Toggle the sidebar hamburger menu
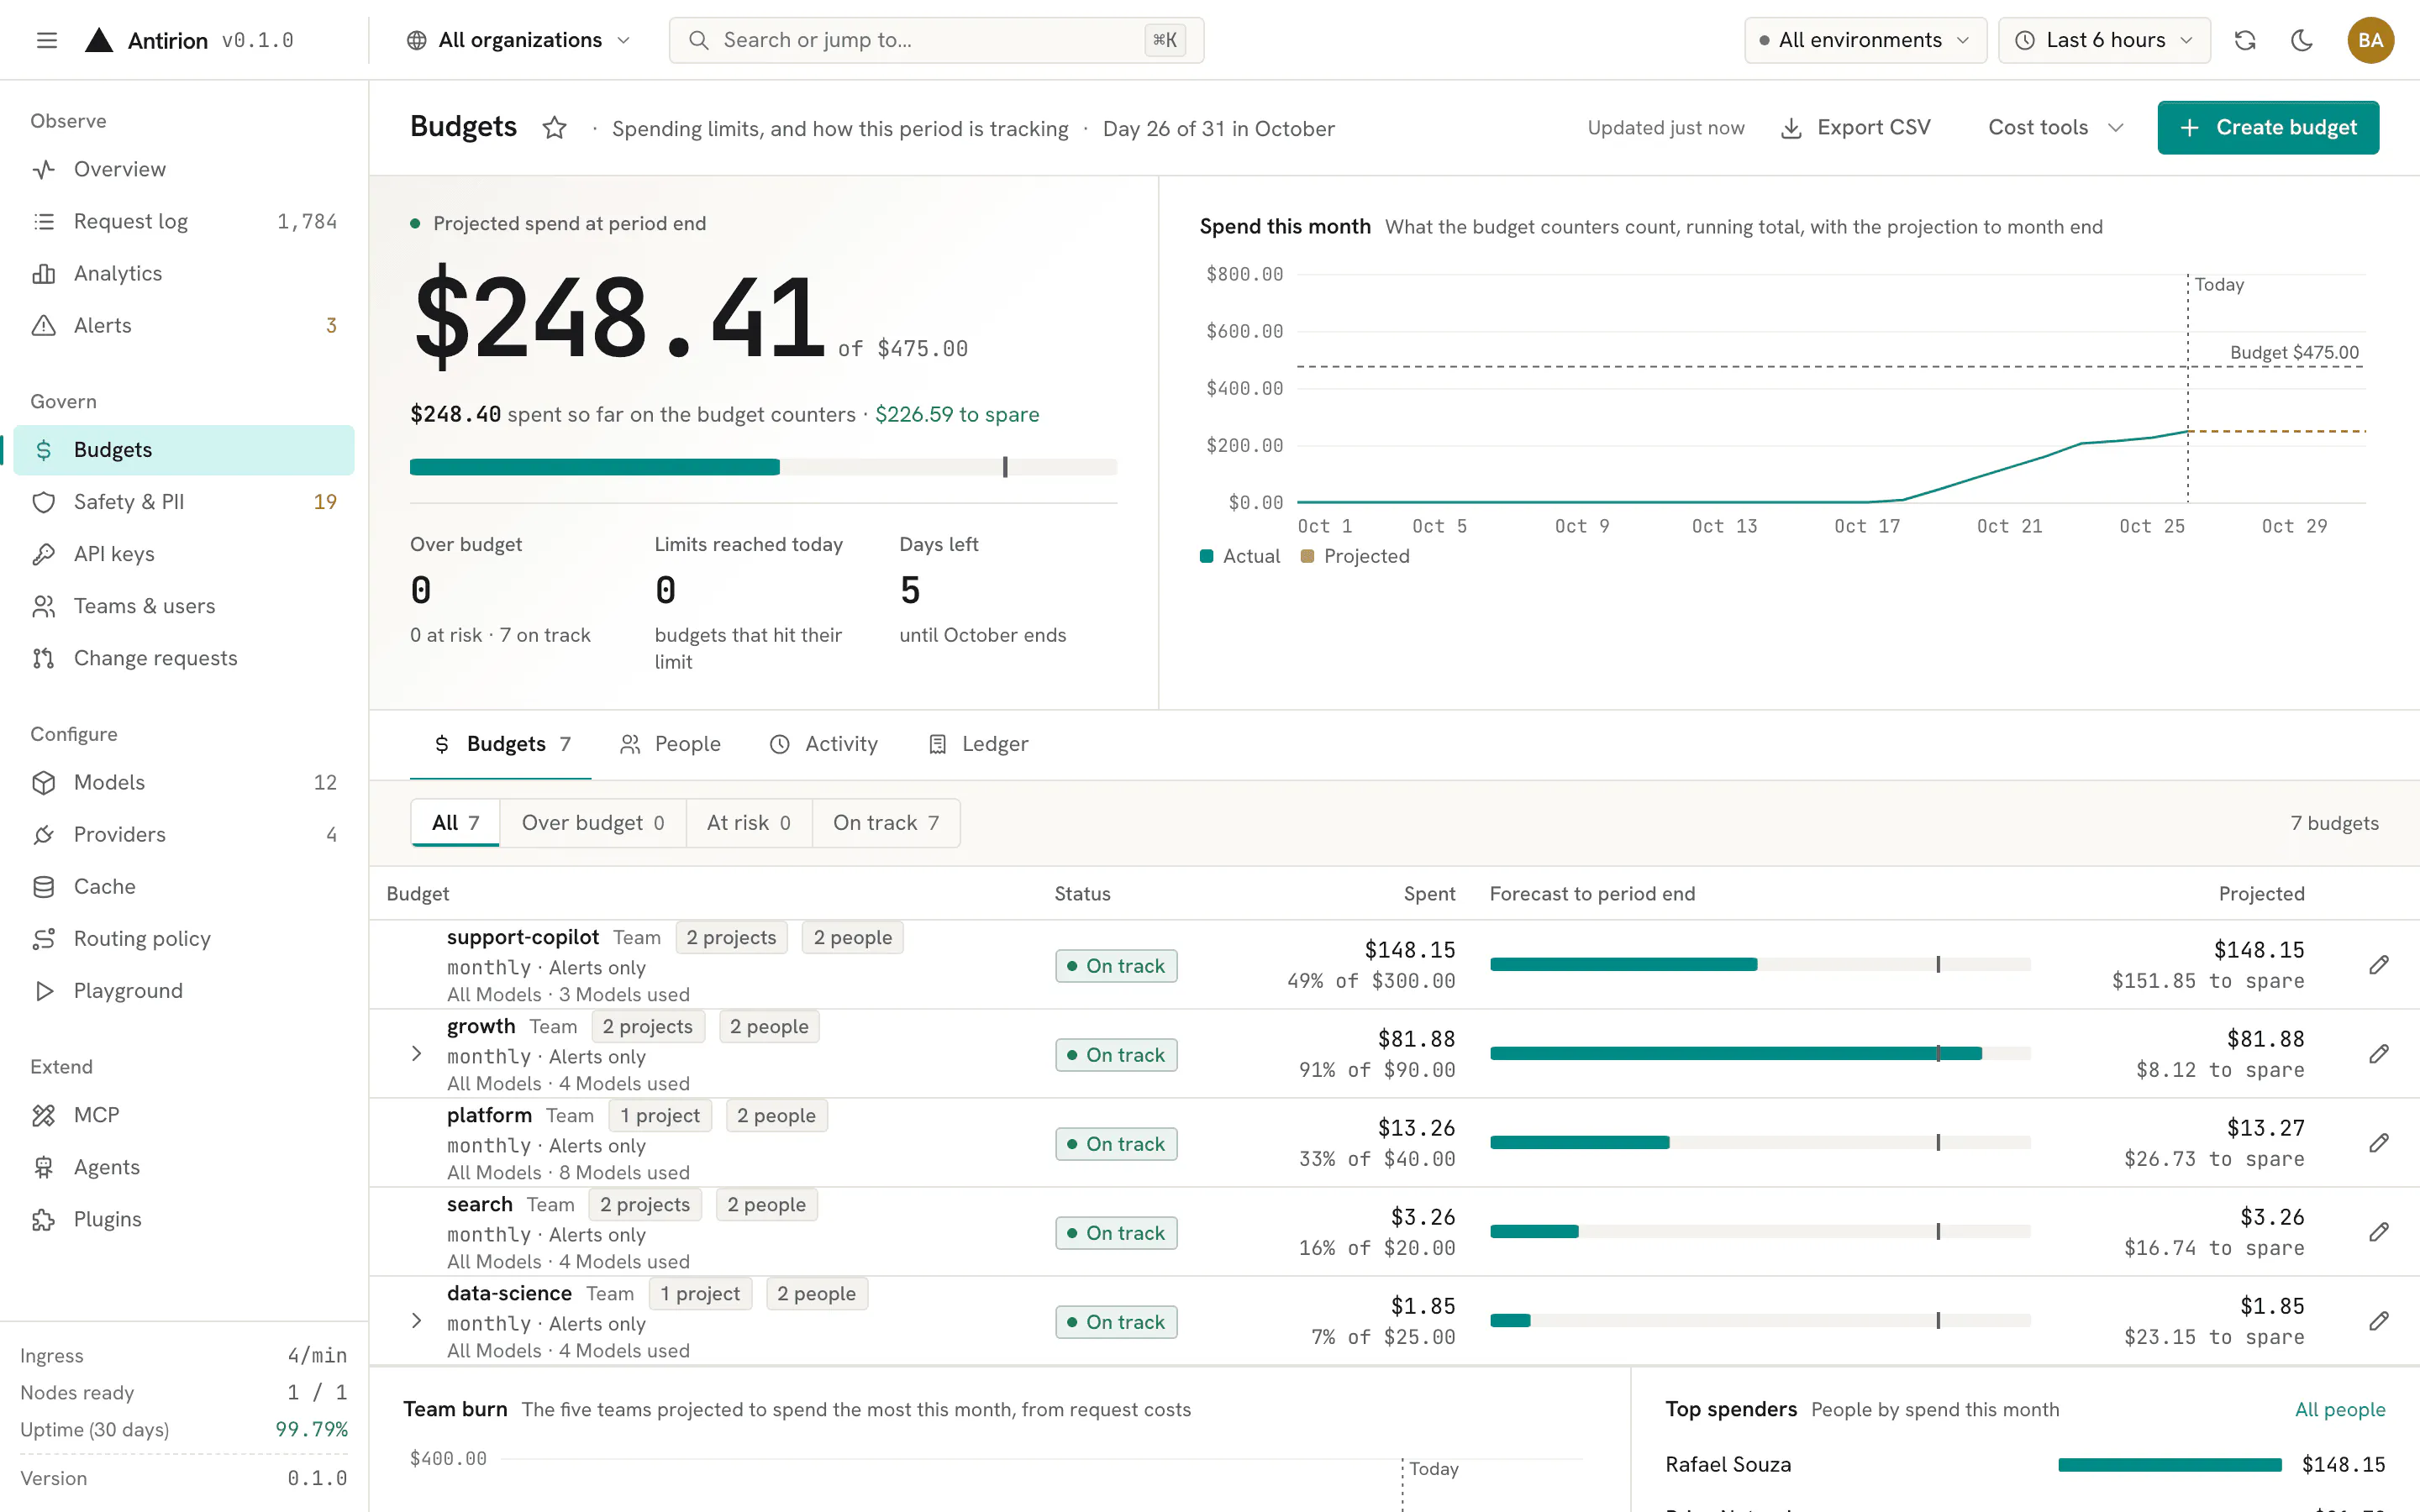The height and width of the screenshot is (1512, 2420). pos(47,40)
